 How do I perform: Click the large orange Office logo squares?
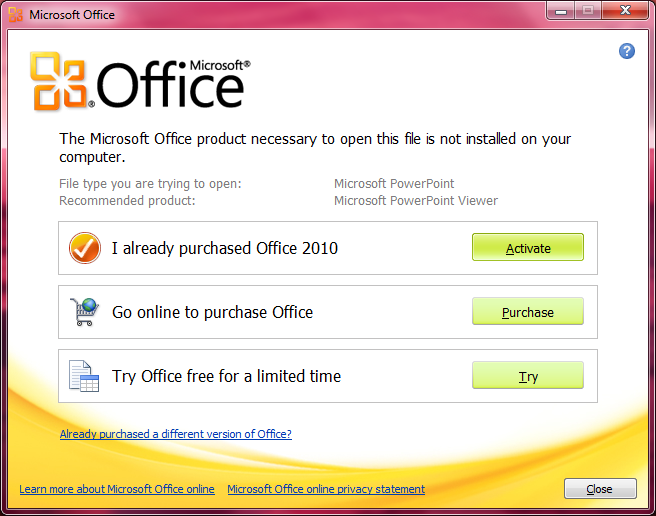tap(58, 81)
